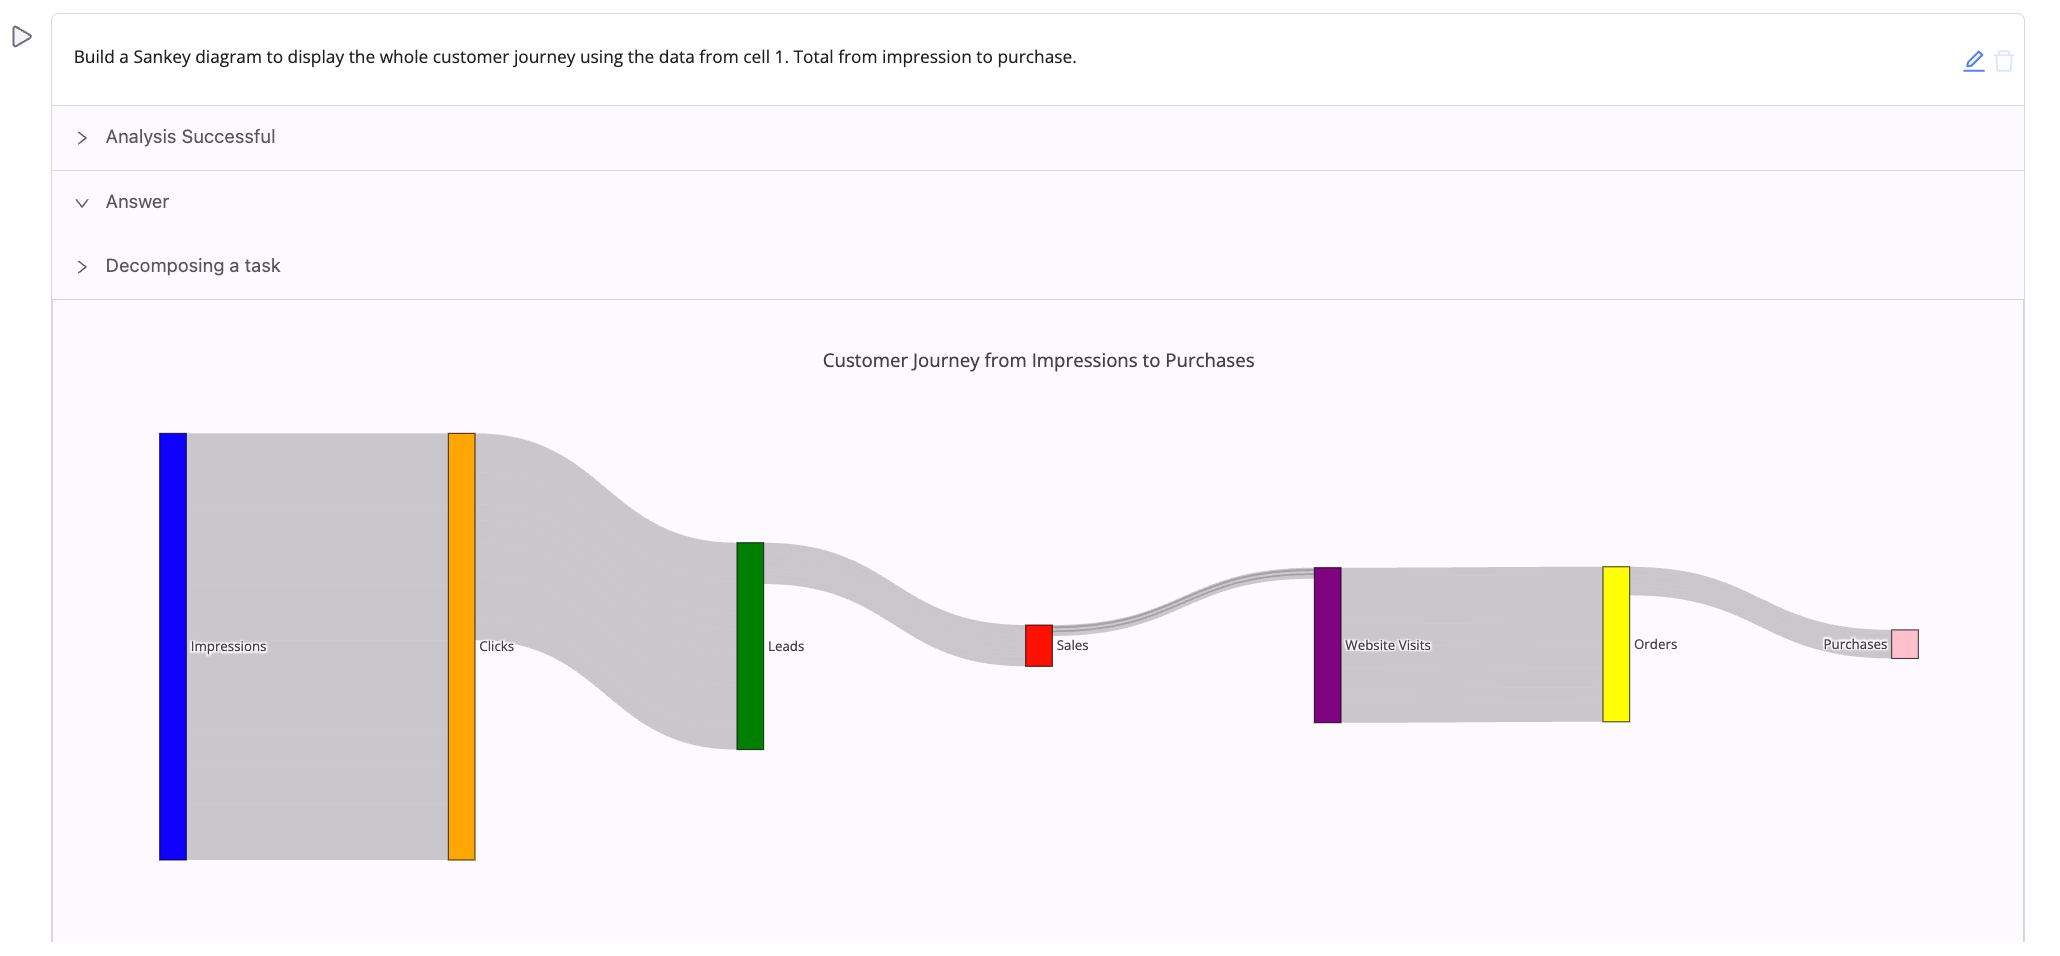Click the pink Purchases node
The height and width of the screenshot is (956, 2060).
tap(1904, 644)
